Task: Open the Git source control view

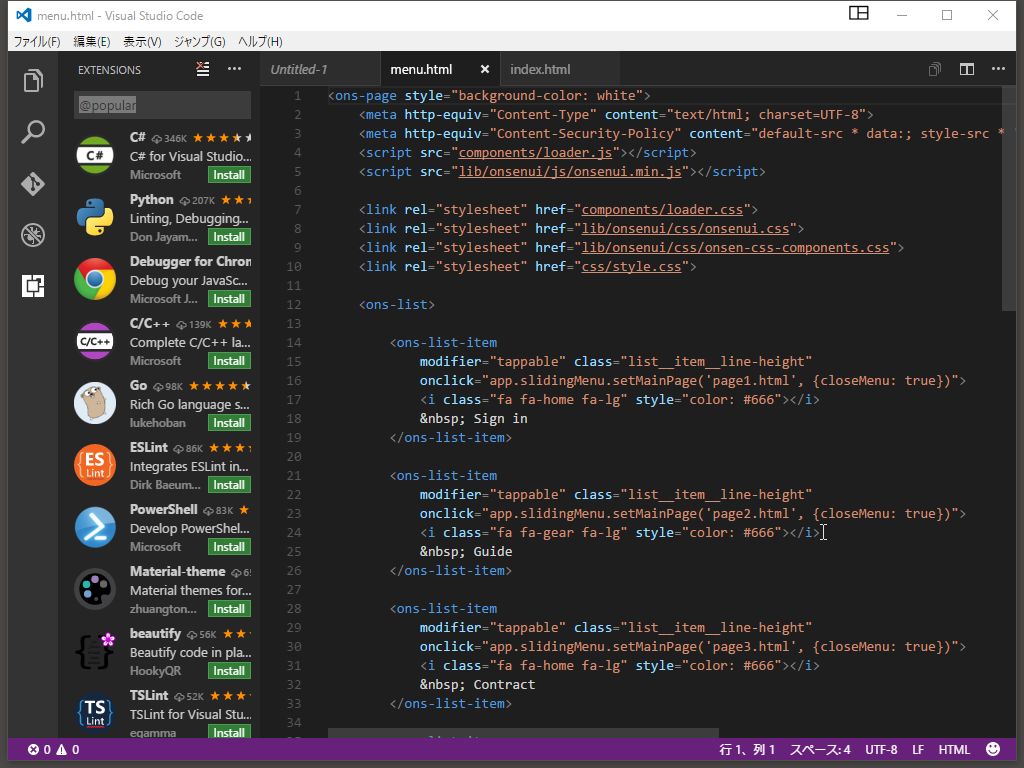Action: (33, 184)
